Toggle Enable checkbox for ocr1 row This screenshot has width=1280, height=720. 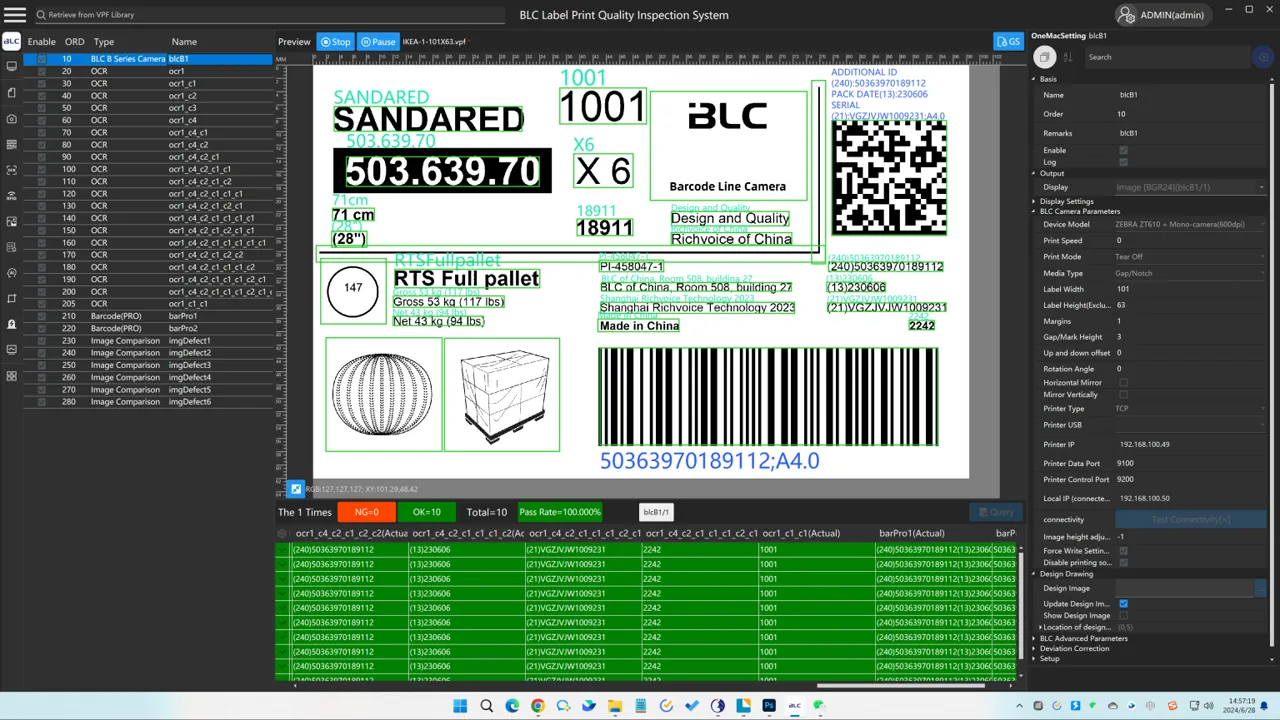click(x=41, y=71)
